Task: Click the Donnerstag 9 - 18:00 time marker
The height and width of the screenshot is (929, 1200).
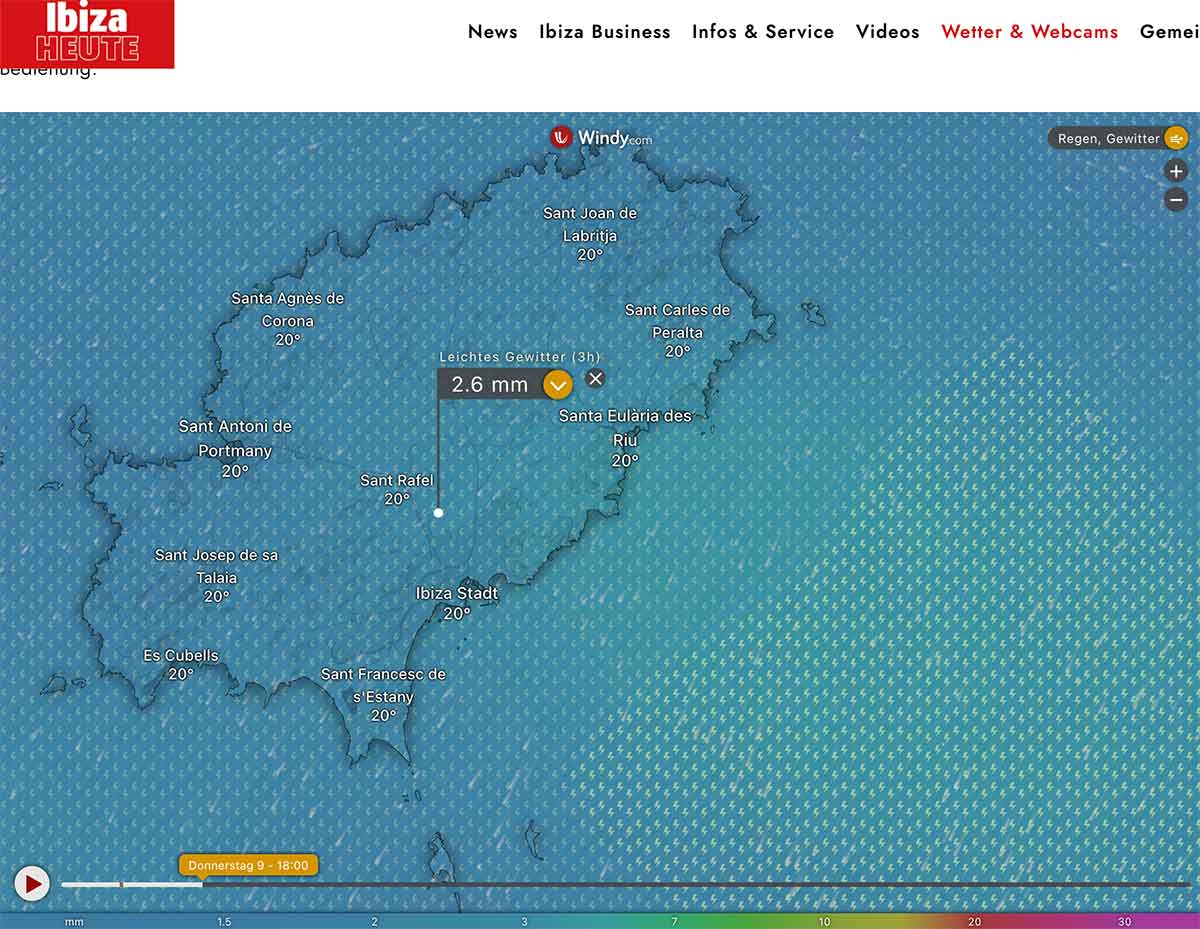Action: [248, 865]
